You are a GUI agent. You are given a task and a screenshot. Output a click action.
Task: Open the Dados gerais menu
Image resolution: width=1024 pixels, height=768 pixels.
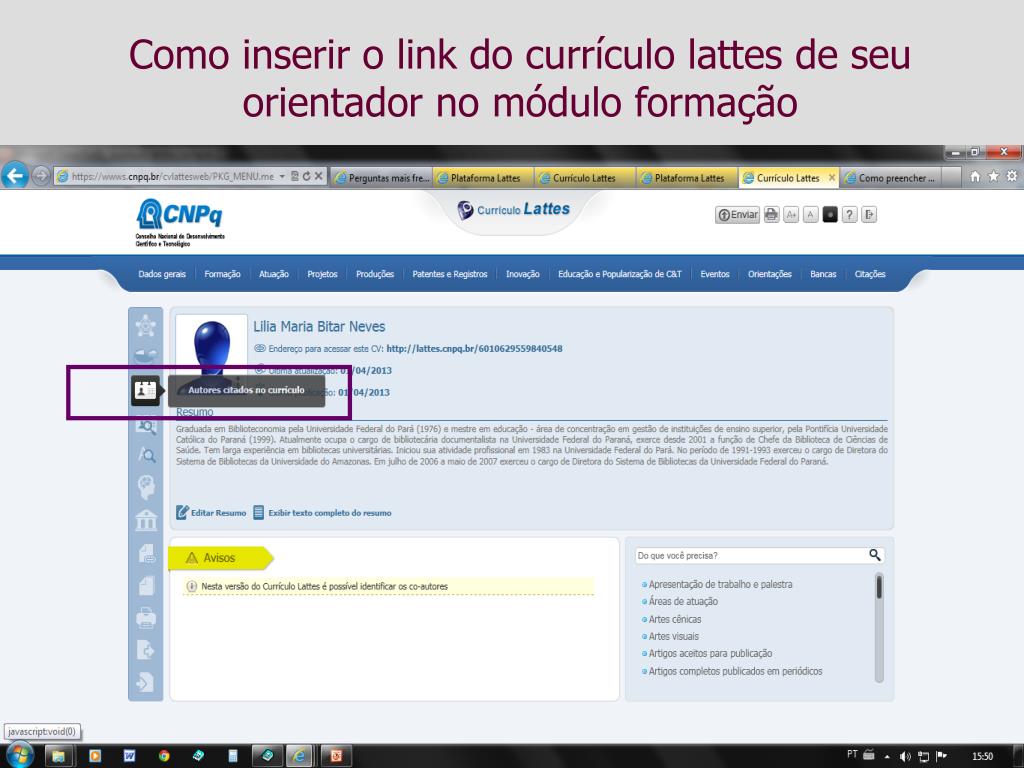coord(162,274)
